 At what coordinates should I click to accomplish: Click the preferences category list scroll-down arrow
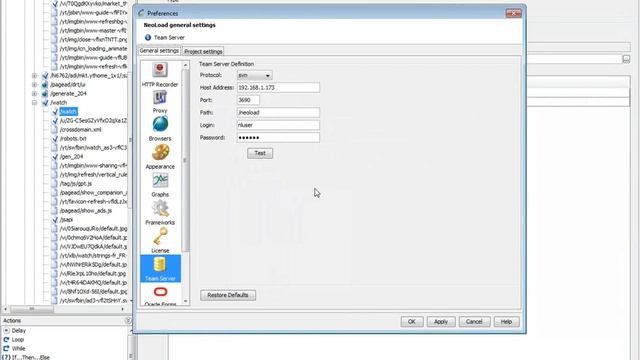(185, 302)
